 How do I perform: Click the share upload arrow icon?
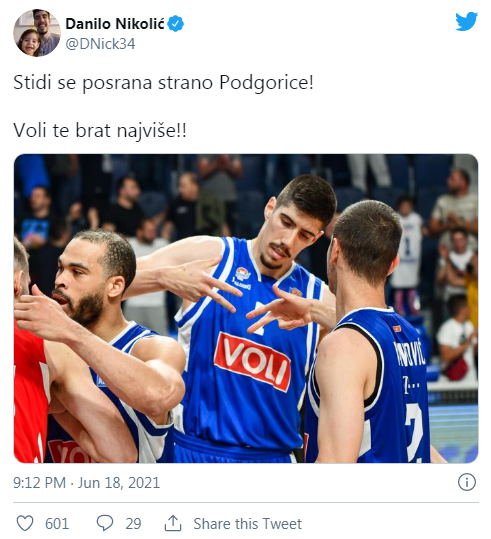[173, 523]
